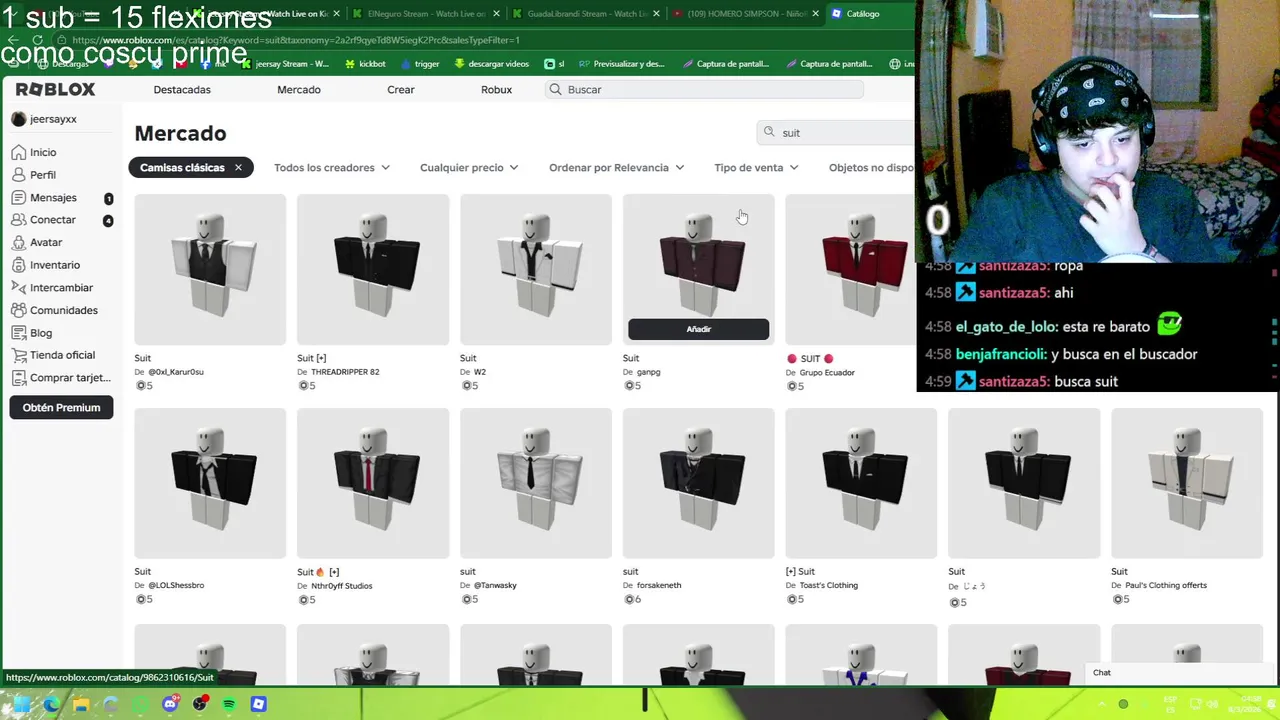Open Conectar icon in the sidebar

click(x=18, y=220)
